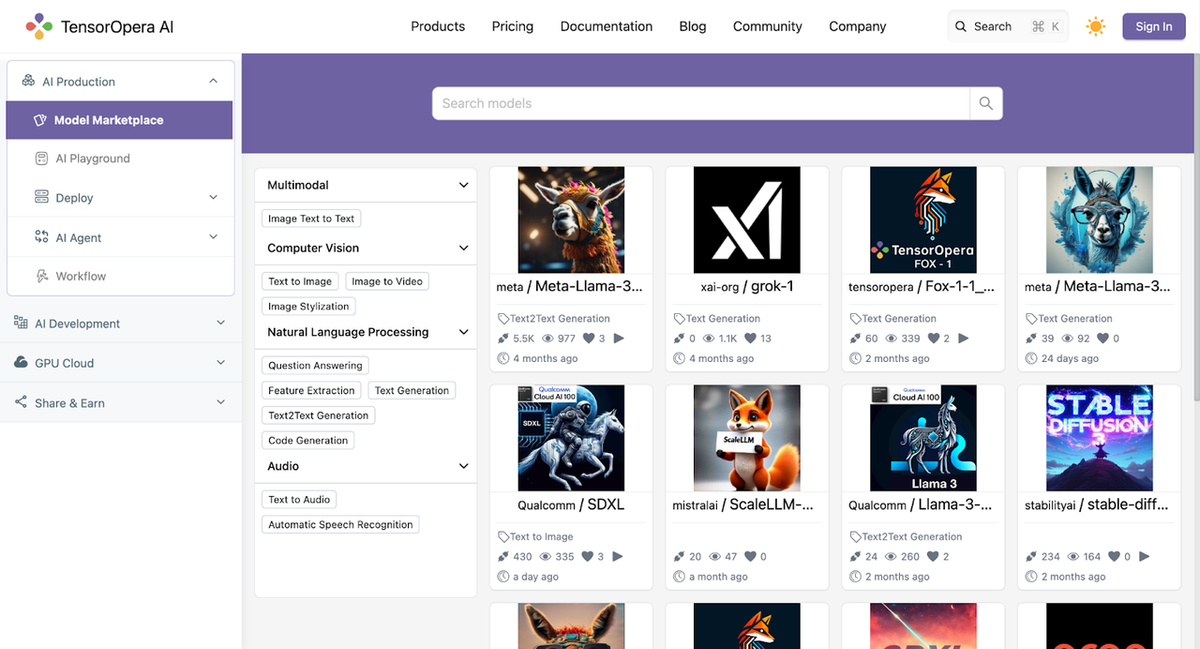Open Documentation from the top navigation

(x=606, y=26)
